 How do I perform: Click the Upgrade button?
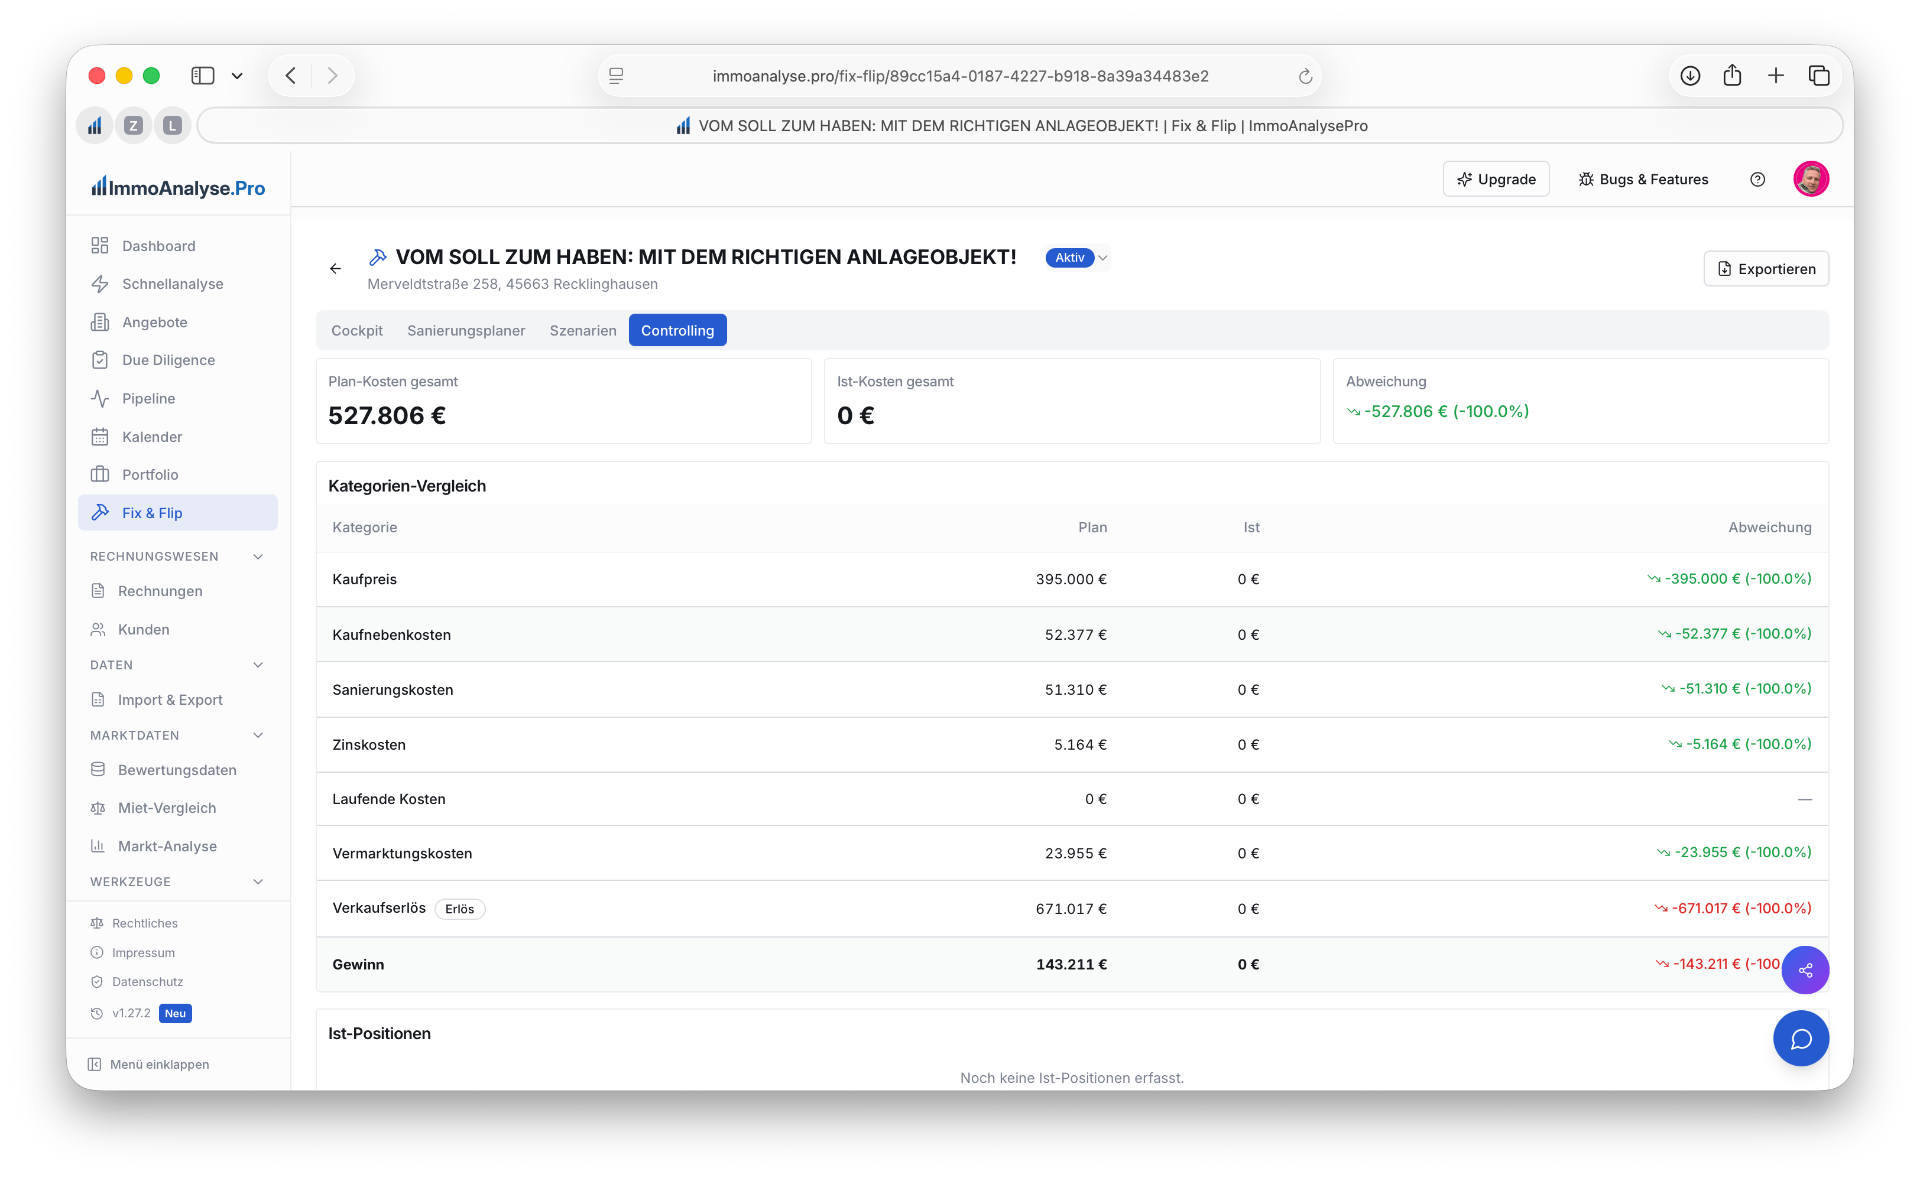point(1496,179)
